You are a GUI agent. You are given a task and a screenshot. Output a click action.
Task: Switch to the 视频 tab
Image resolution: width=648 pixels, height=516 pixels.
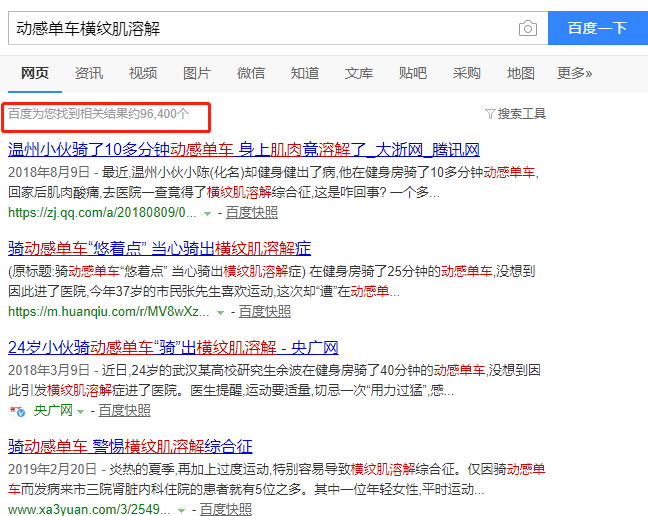(143, 73)
